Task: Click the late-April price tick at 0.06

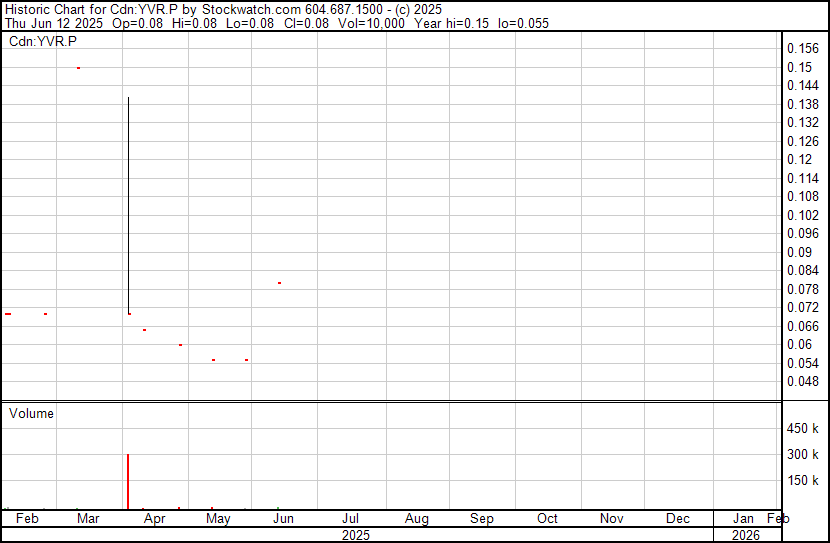Action: point(181,345)
